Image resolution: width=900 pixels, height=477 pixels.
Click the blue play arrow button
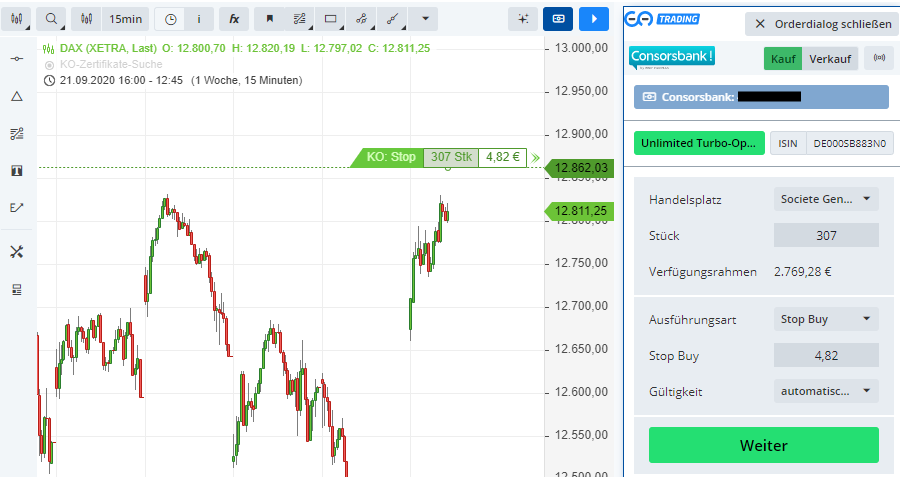[x=594, y=20]
